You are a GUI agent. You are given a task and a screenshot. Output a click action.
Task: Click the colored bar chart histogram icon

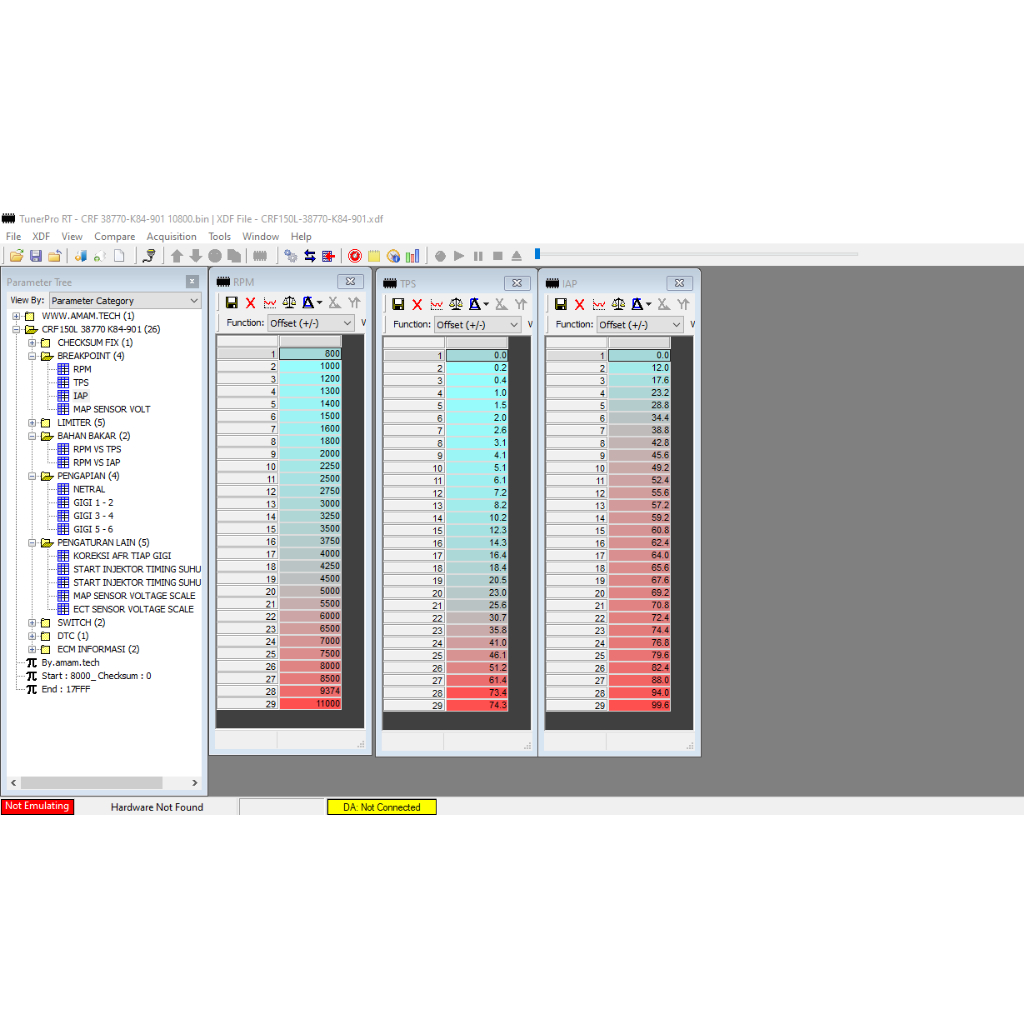[412, 256]
